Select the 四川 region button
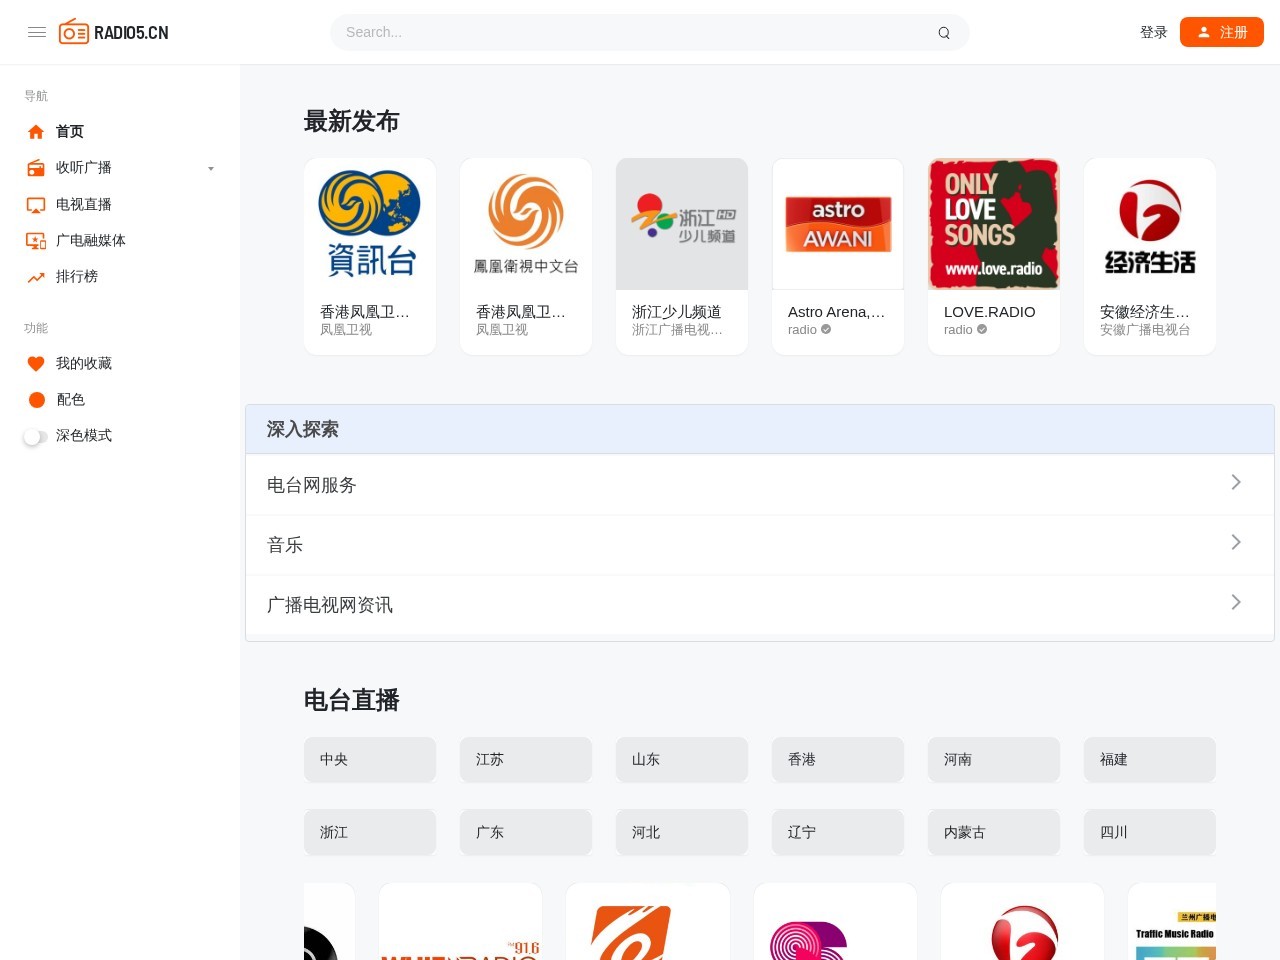The width and height of the screenshot is (1280, 960). click(1150, 832)
